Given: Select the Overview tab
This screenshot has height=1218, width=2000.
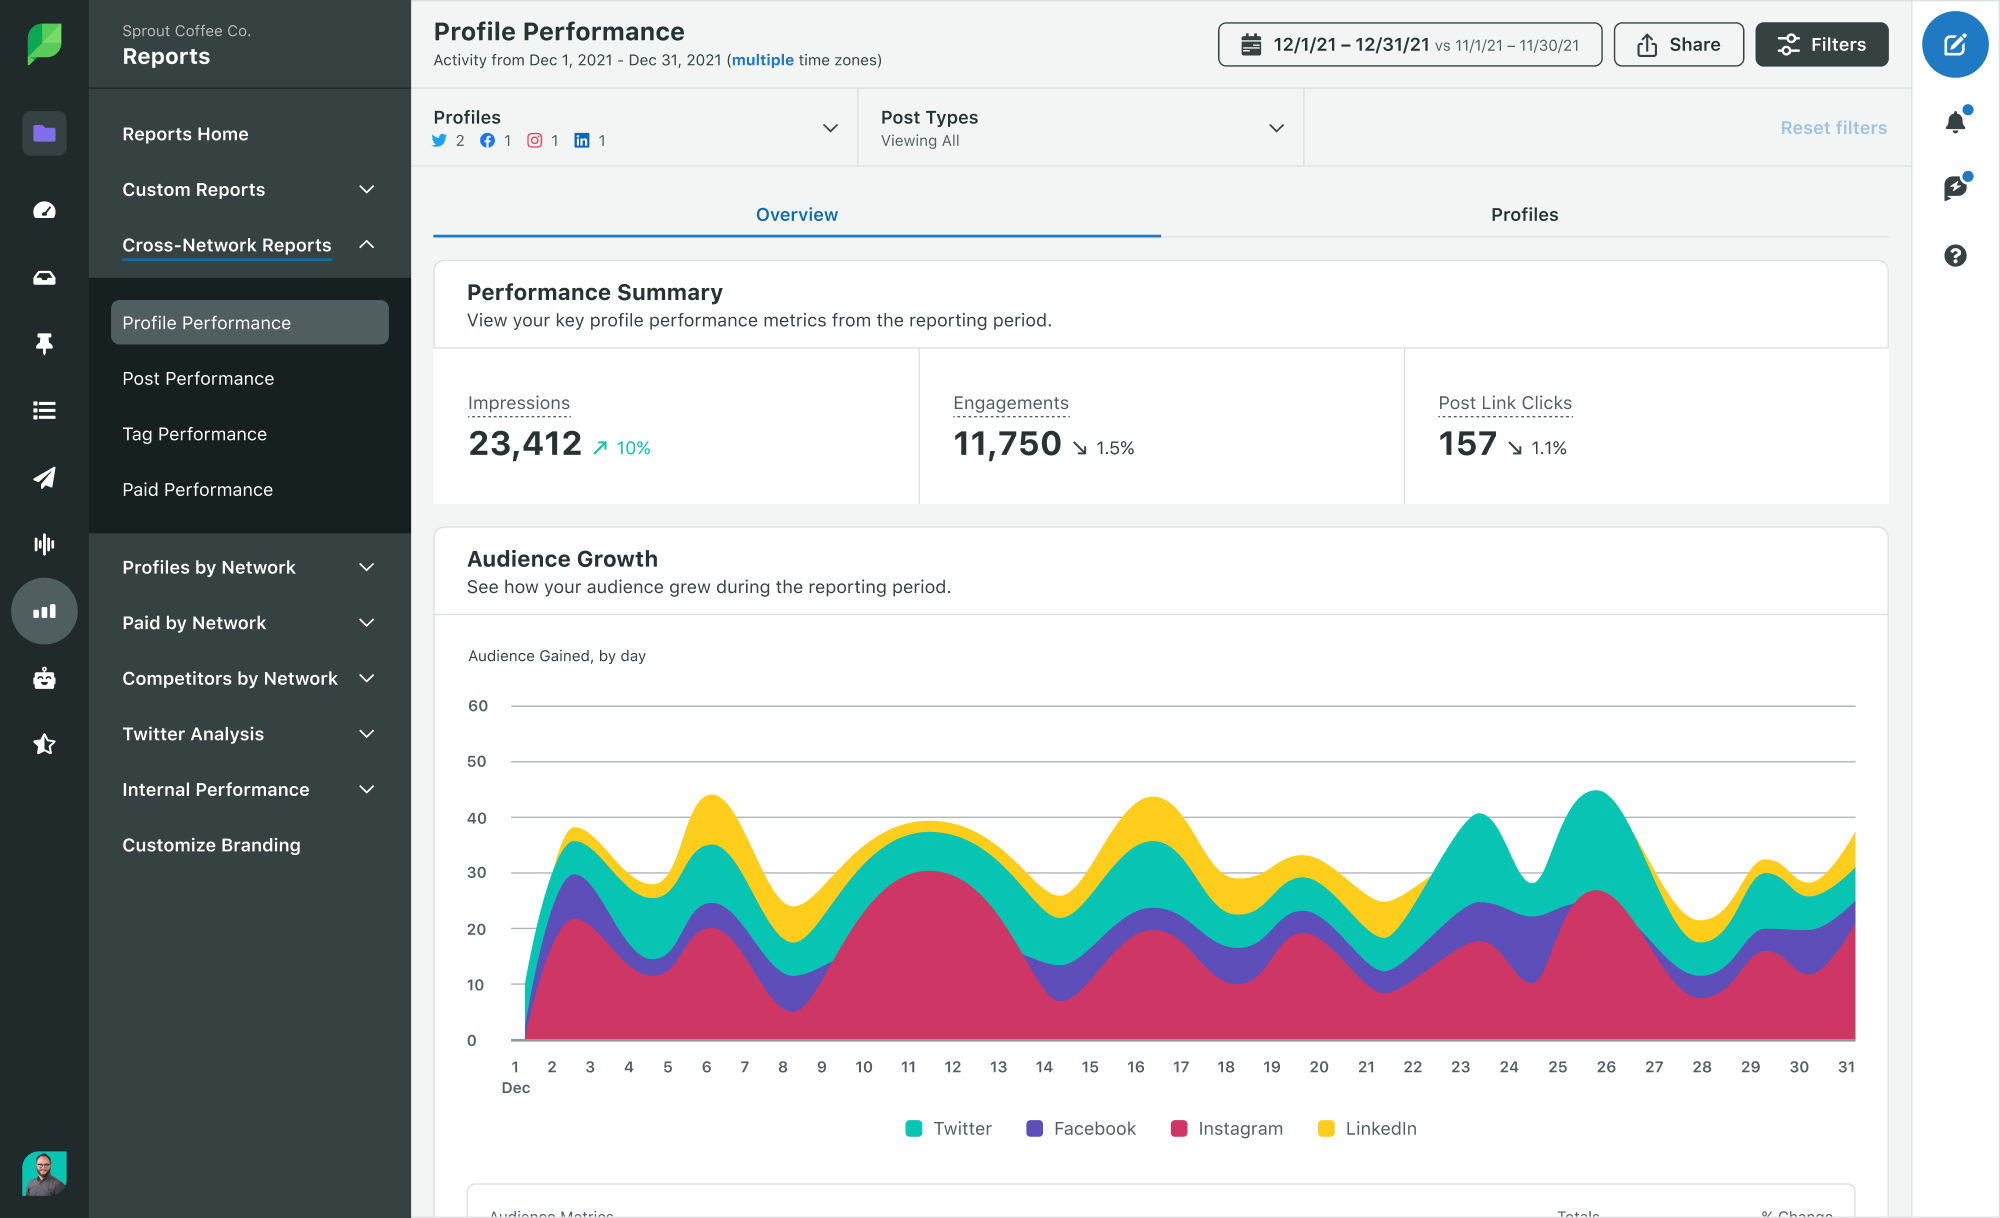Looking at the screenshot, I should point(796,214).
